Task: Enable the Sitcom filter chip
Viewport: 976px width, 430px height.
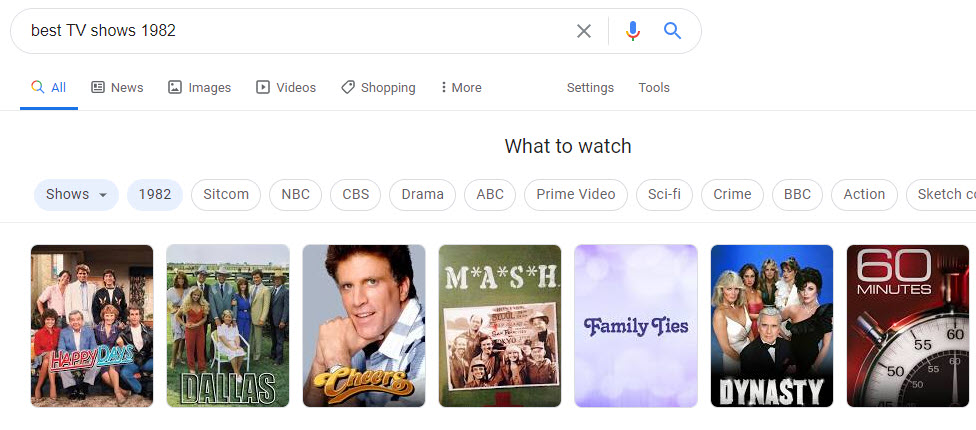Action: pyautogui.click(x=226, y=195)
